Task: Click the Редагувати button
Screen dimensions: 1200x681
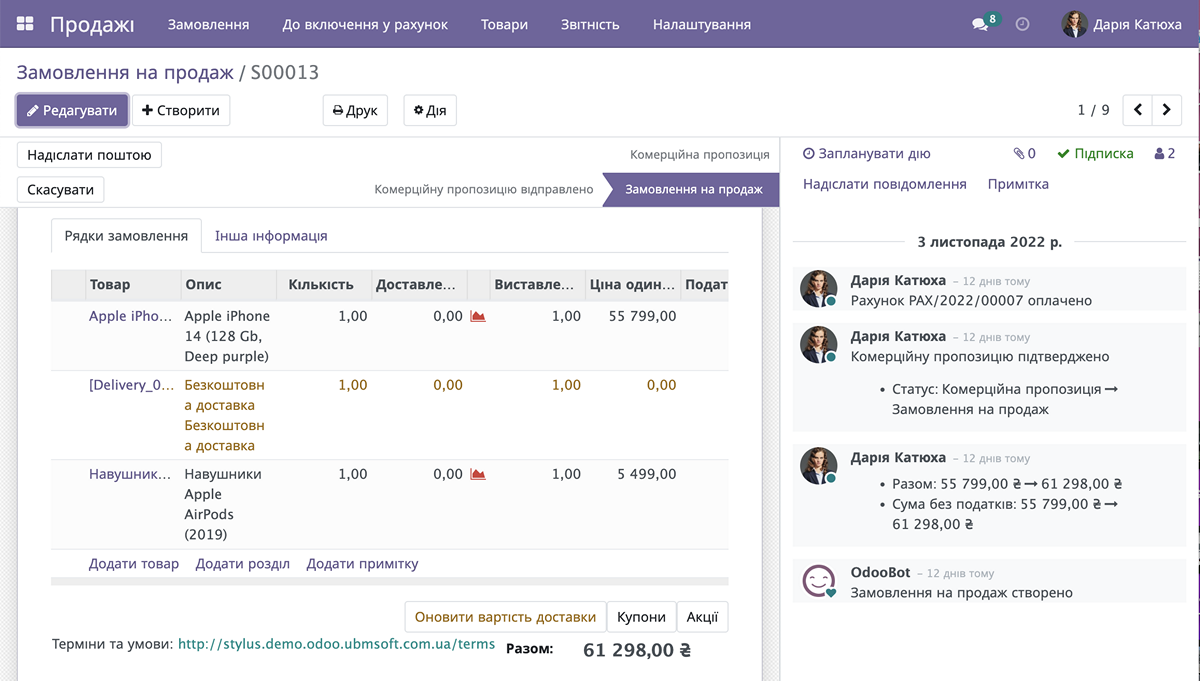Action: [x=71, y=110]
